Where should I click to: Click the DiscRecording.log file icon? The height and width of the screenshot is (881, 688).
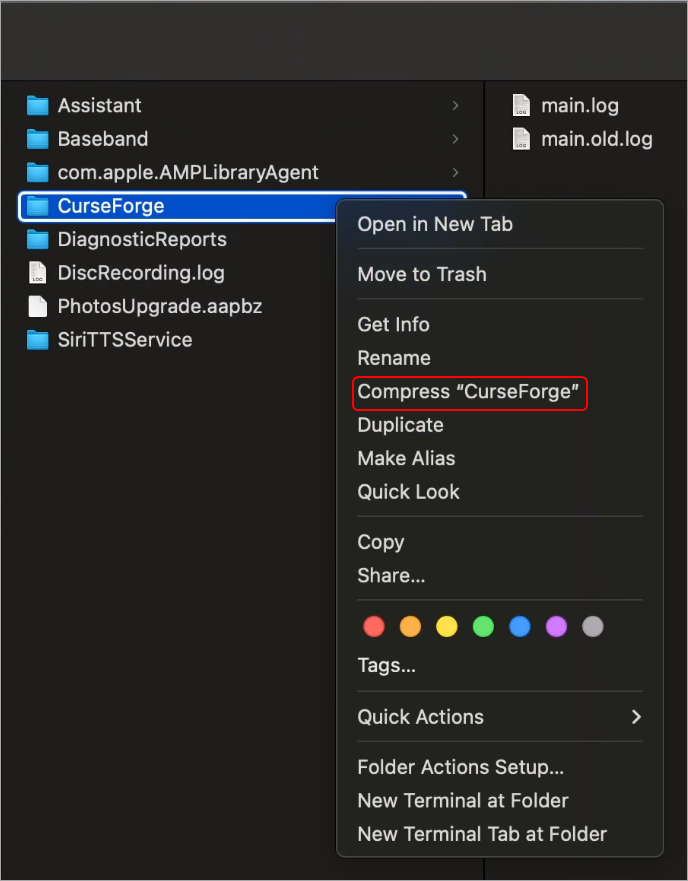coord(38,273)
